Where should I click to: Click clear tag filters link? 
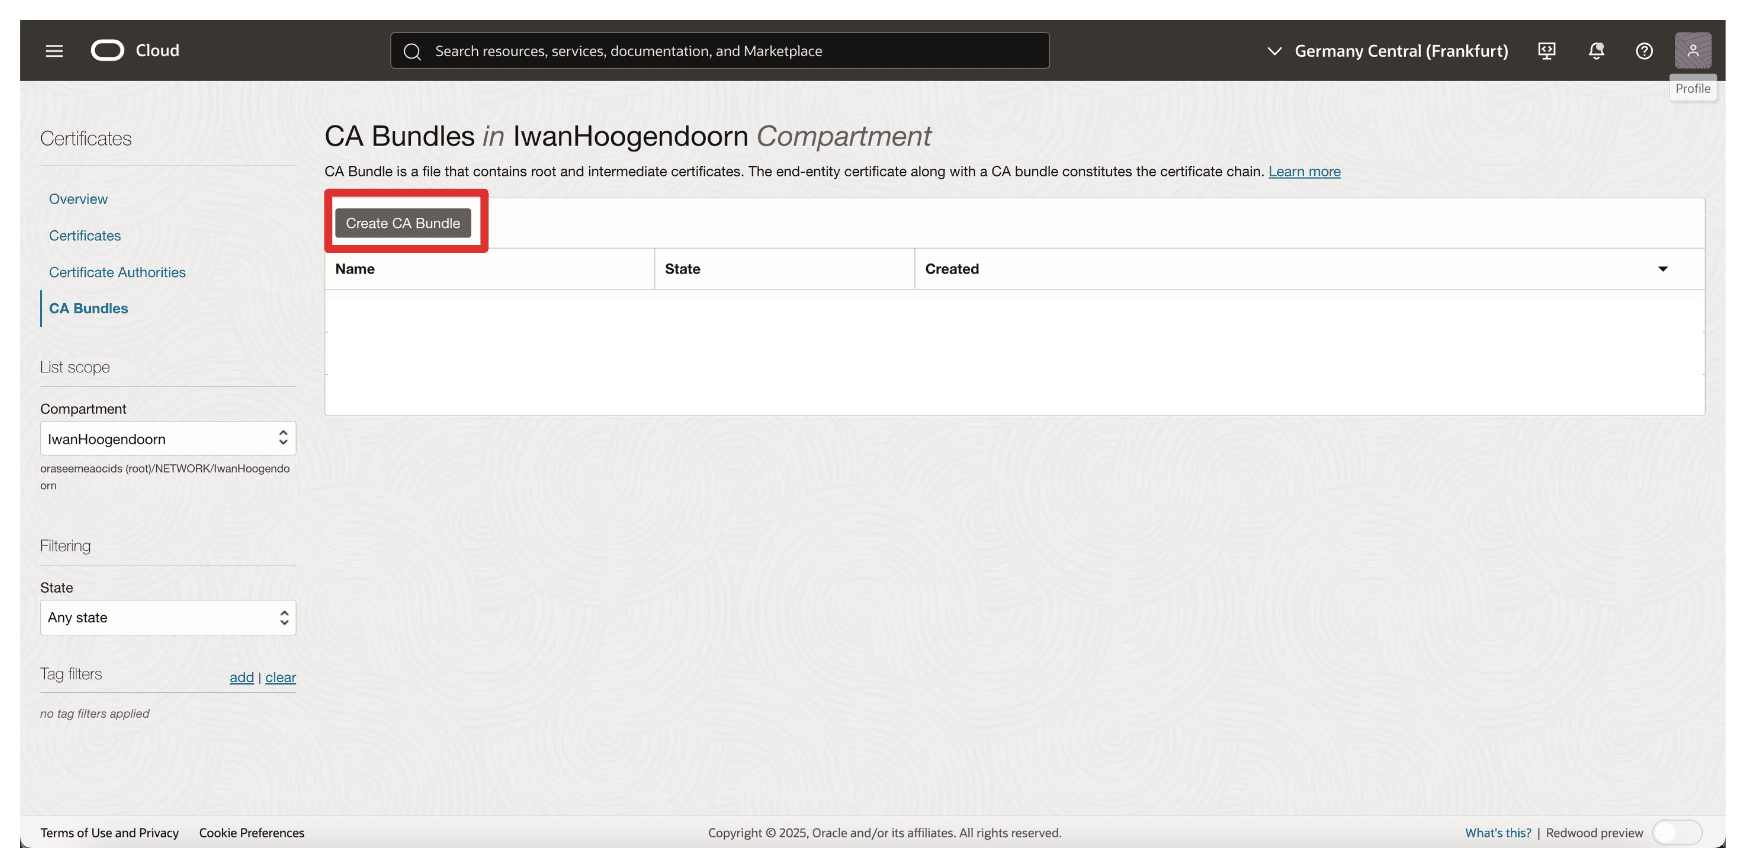pos(281,678)
